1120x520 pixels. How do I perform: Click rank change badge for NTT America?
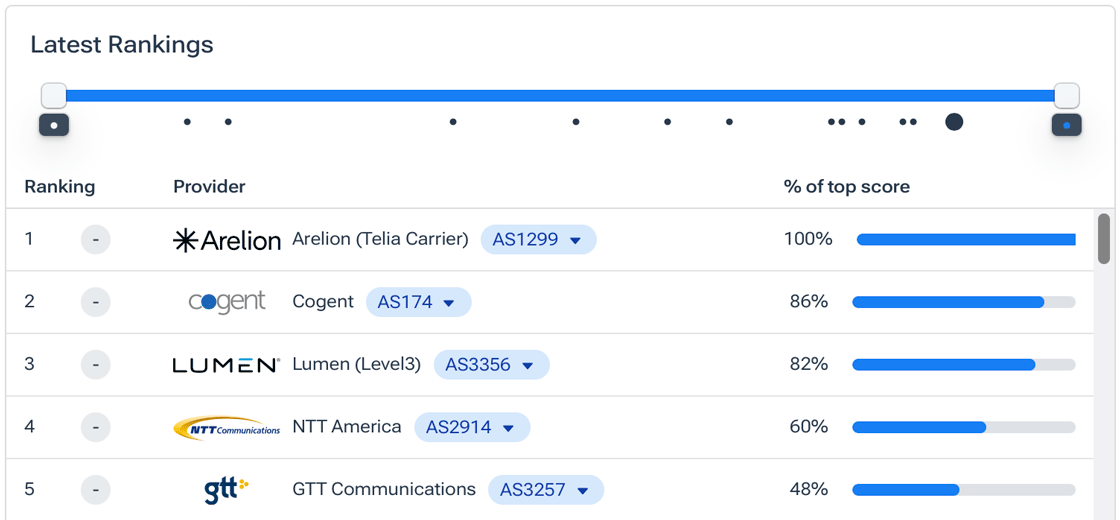tap(96, 427)
